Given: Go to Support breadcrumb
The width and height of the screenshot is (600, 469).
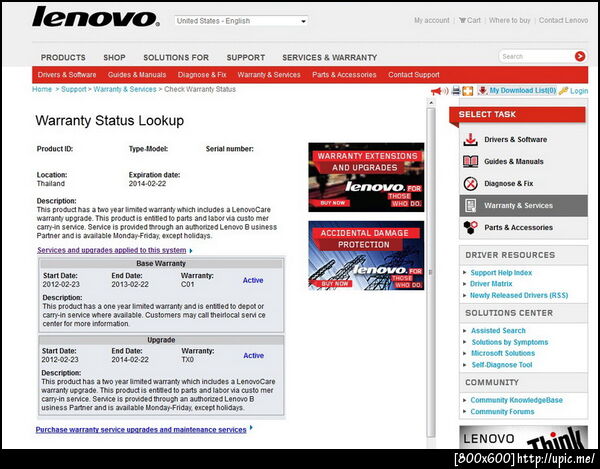Looking at the screenshot, I should click(x=73, y=89).
